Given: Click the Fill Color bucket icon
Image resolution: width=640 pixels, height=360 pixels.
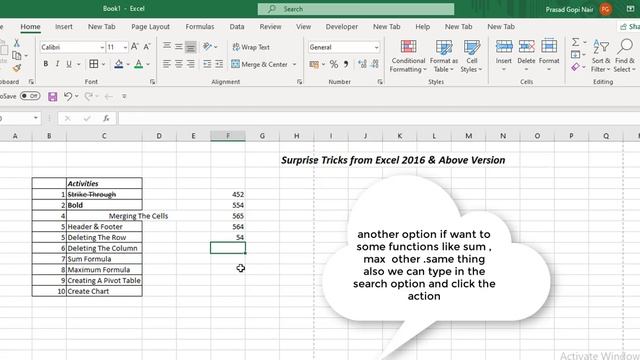Looking at the screenshot, I should (119, 64).
